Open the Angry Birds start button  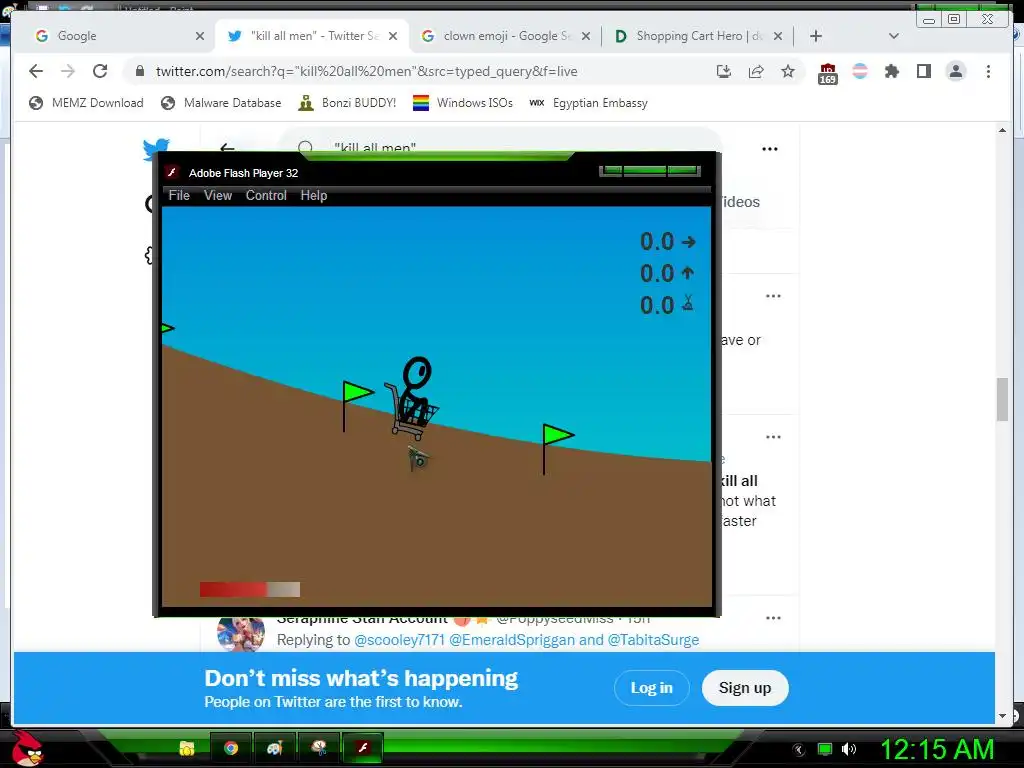click(27, 748)
